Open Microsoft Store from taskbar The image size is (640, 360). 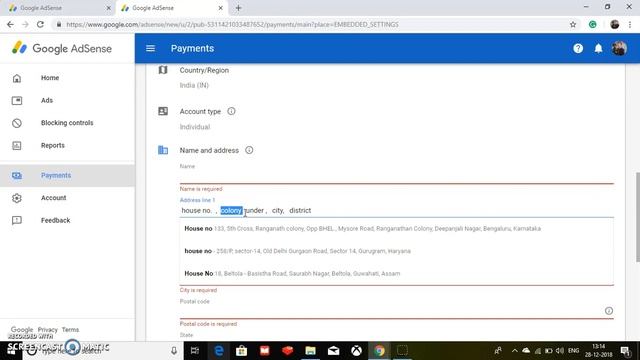pos(241,351)
